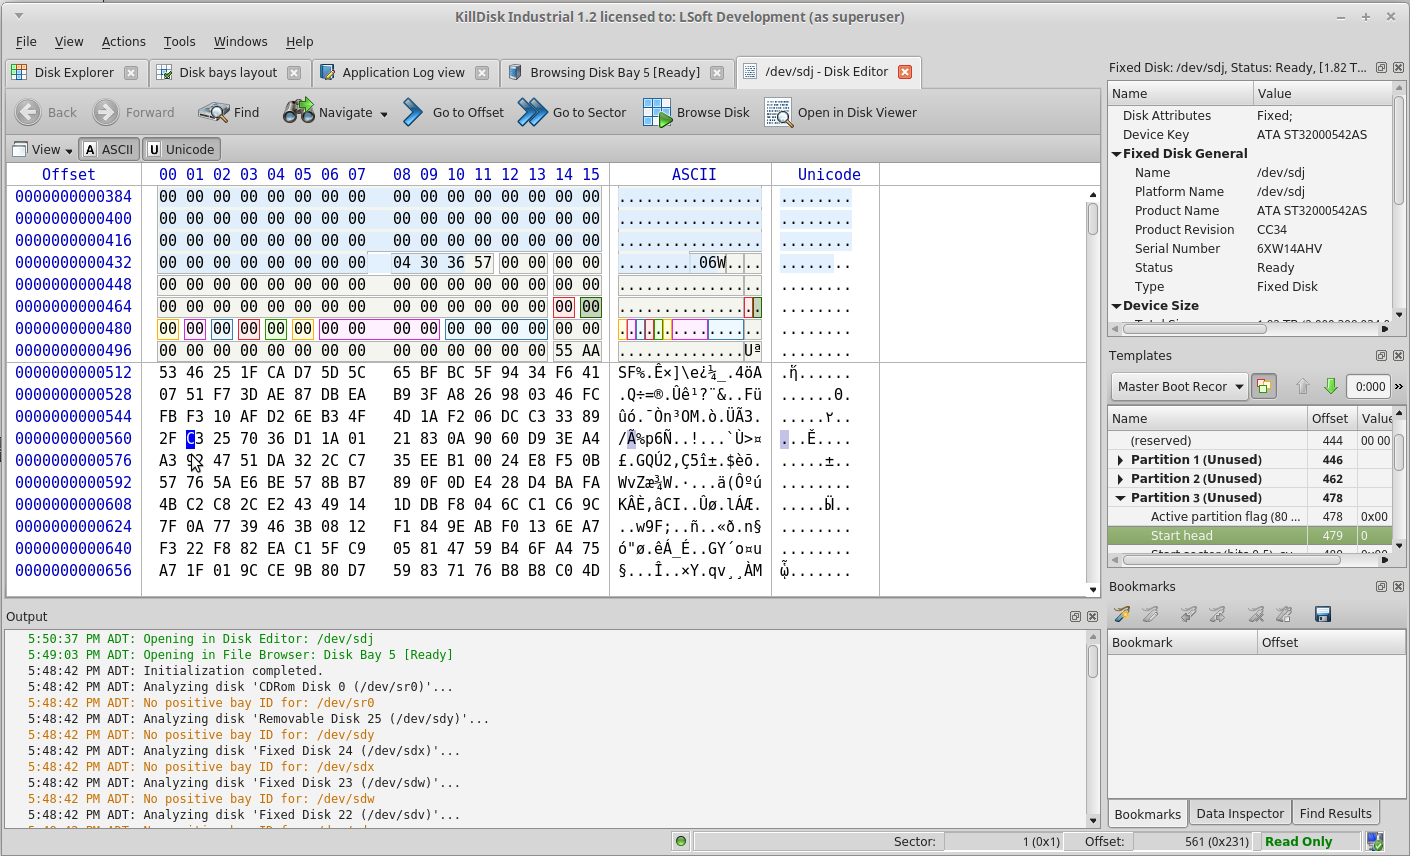Image resolution: width=1410 pixels, height=856 pixels.
Task: Switch to the Disk bays layout tab
Action: coord(228,72)
